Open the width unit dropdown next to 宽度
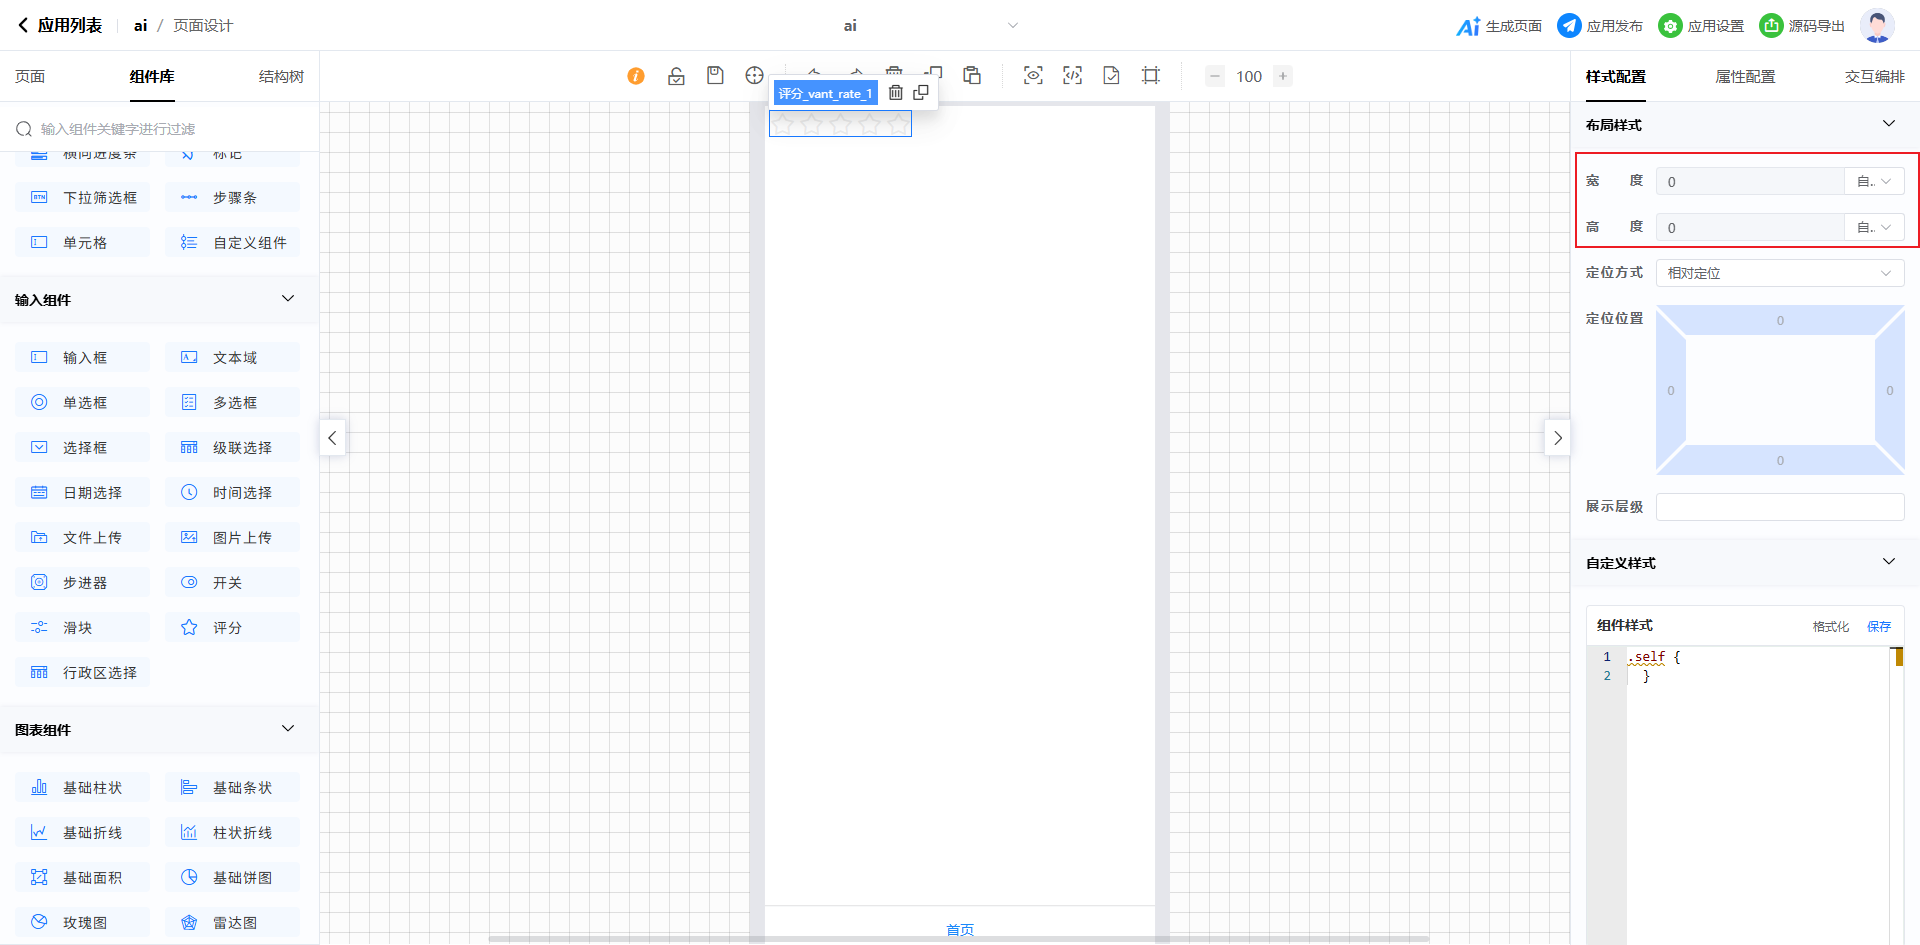Image resolution: width=1920 pixels, height=945 pixels. (1873, 182)
